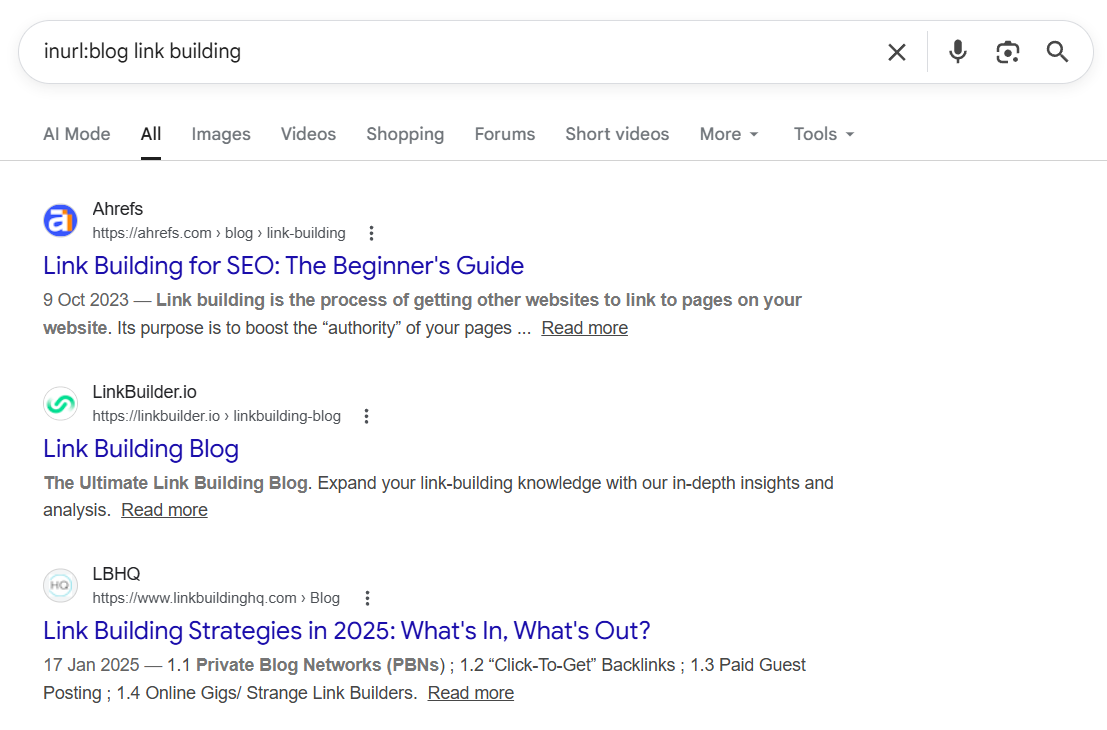1107x730 pixels.
Task: Expand the More search categories dropdown
Action: point(729,133)
